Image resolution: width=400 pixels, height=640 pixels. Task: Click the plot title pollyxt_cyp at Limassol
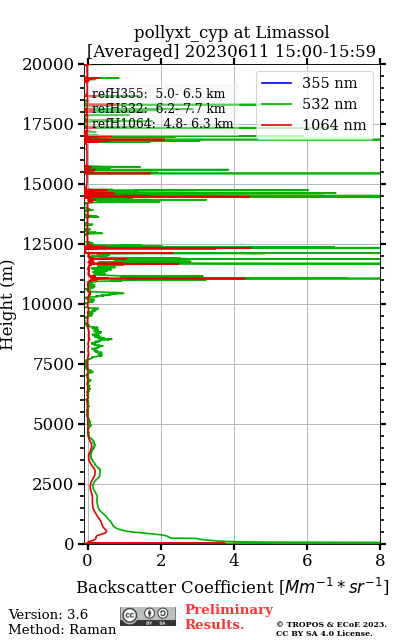[x=231, y=33]
